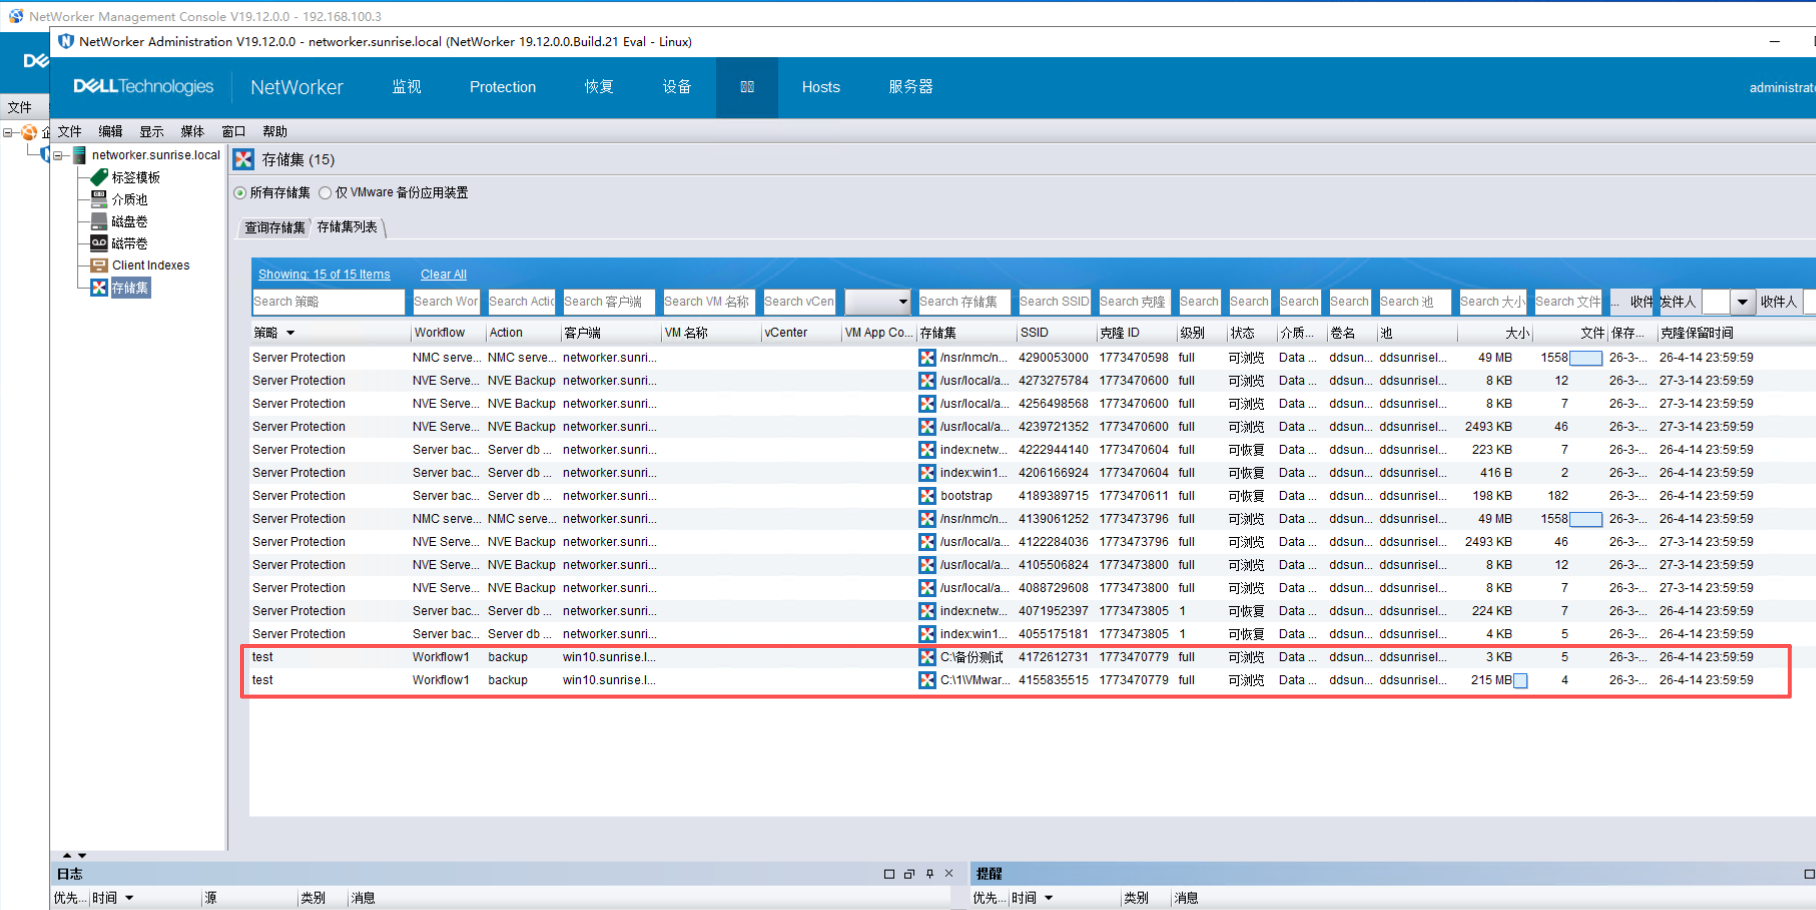Select the 所有存储集 radio button
1816x910 pixels.
tap(240, 193)
